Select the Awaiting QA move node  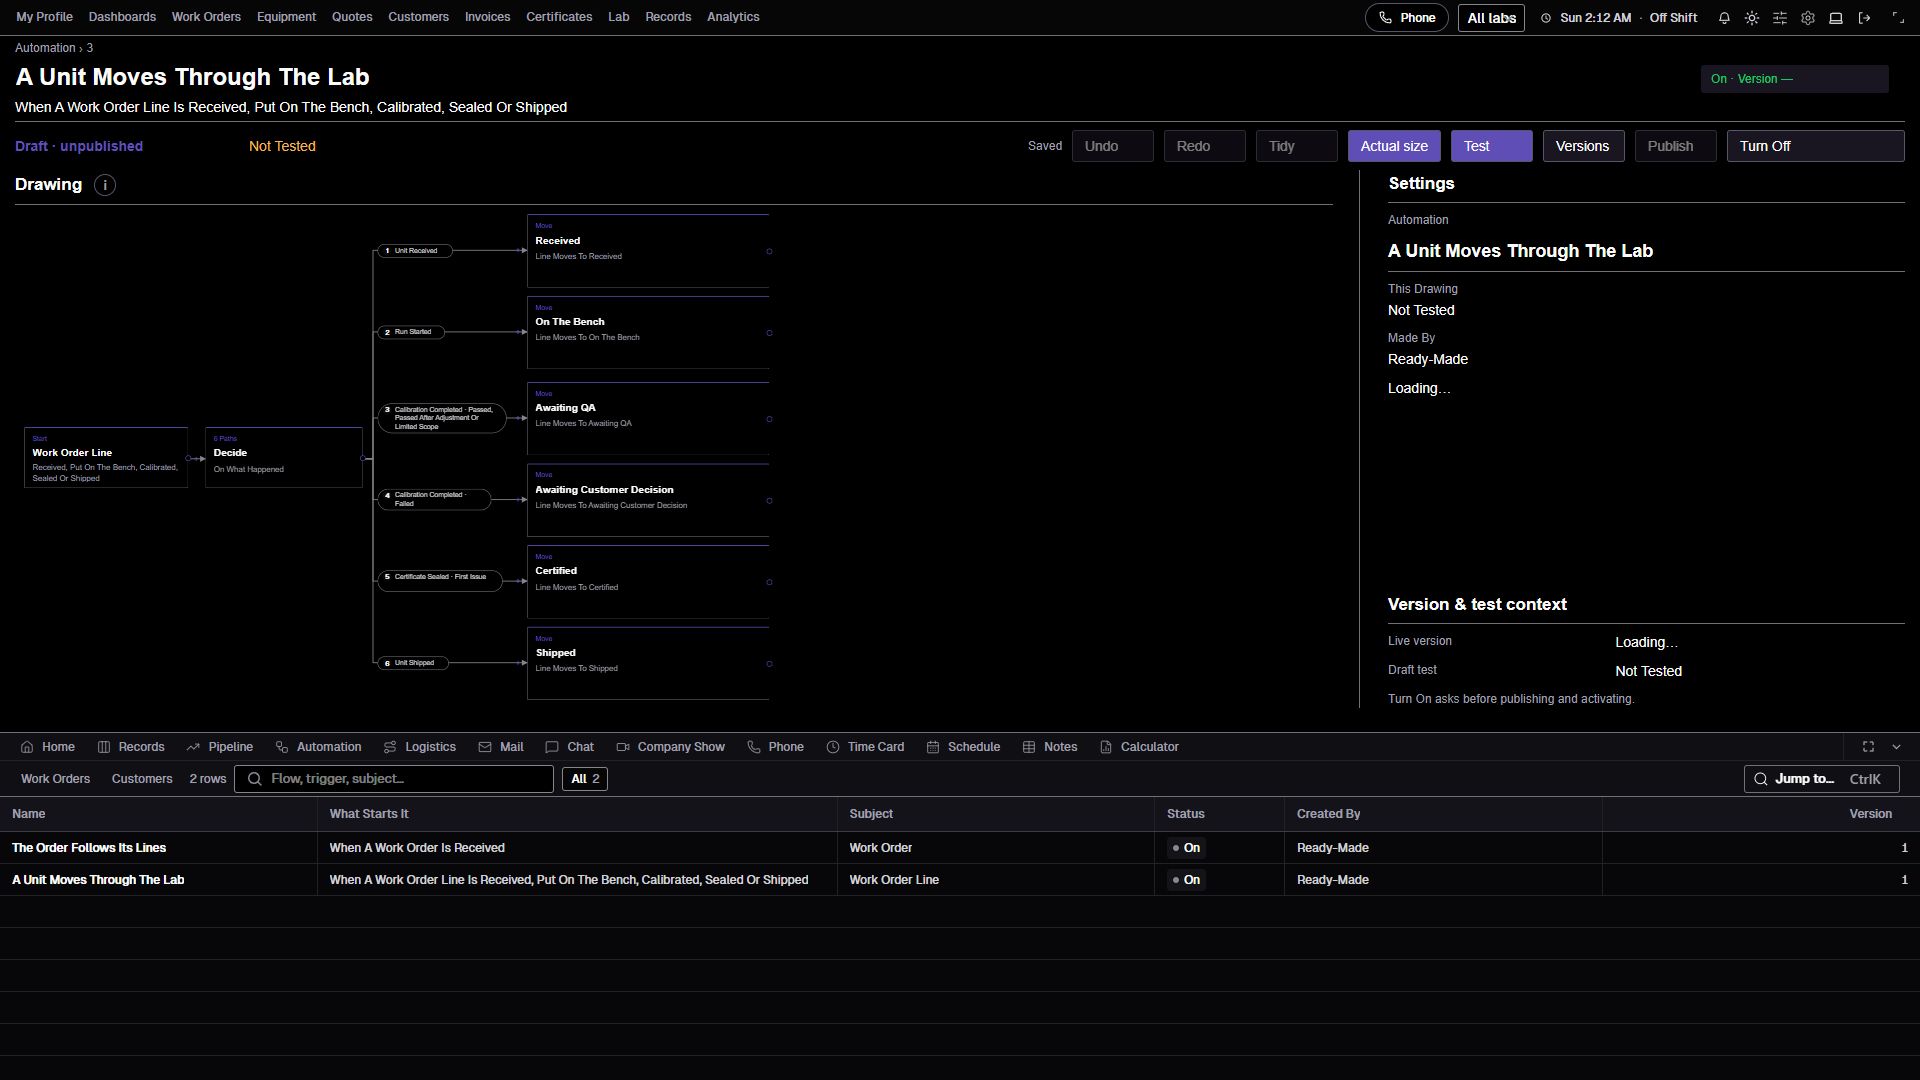pyautogui.click(x=649, y=419)
